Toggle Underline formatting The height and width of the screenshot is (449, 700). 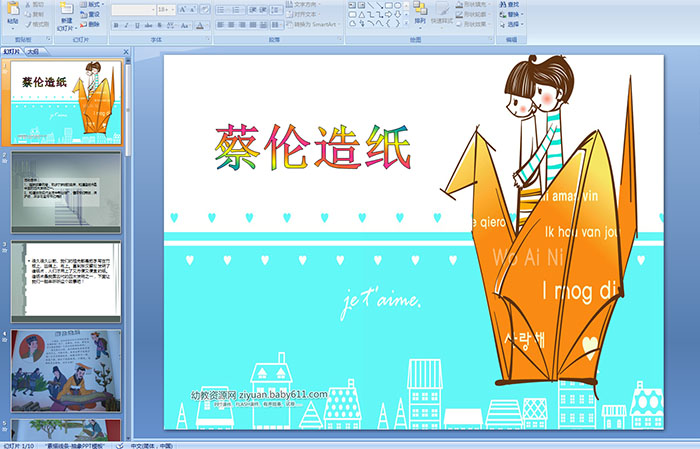coord(137,25)
